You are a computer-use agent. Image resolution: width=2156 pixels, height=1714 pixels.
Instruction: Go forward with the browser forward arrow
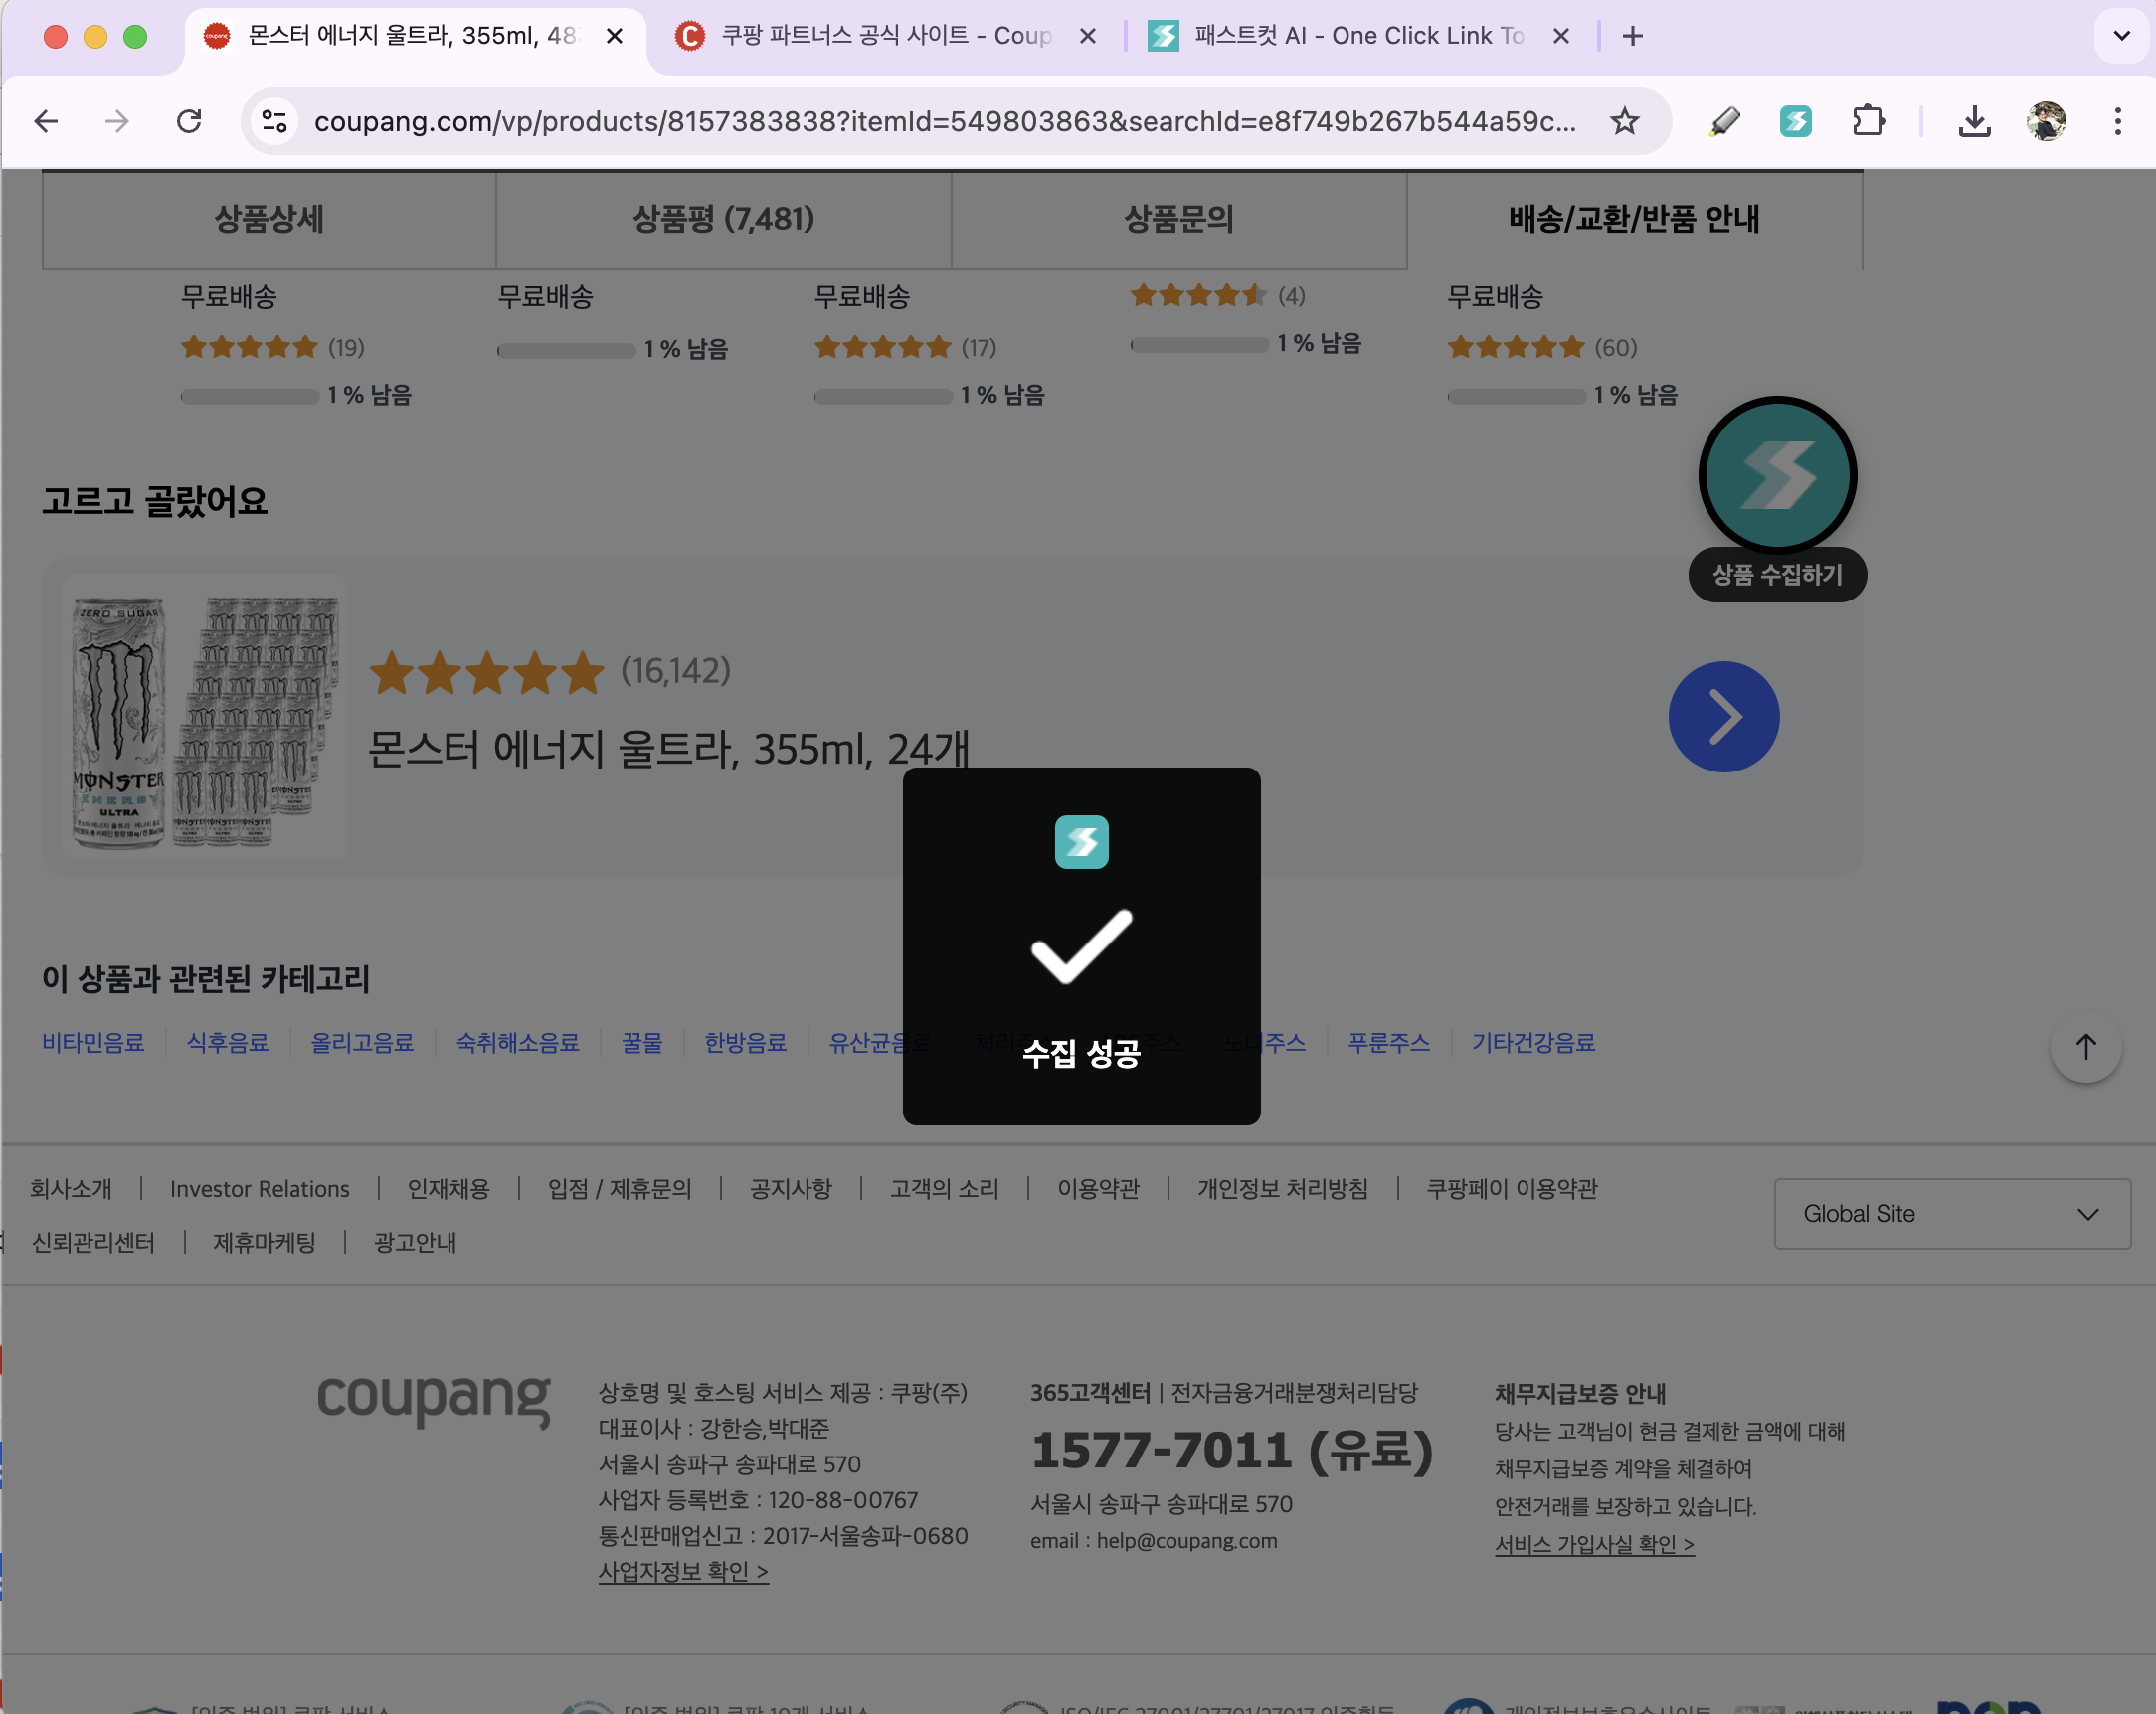click(x=117, y=122)
